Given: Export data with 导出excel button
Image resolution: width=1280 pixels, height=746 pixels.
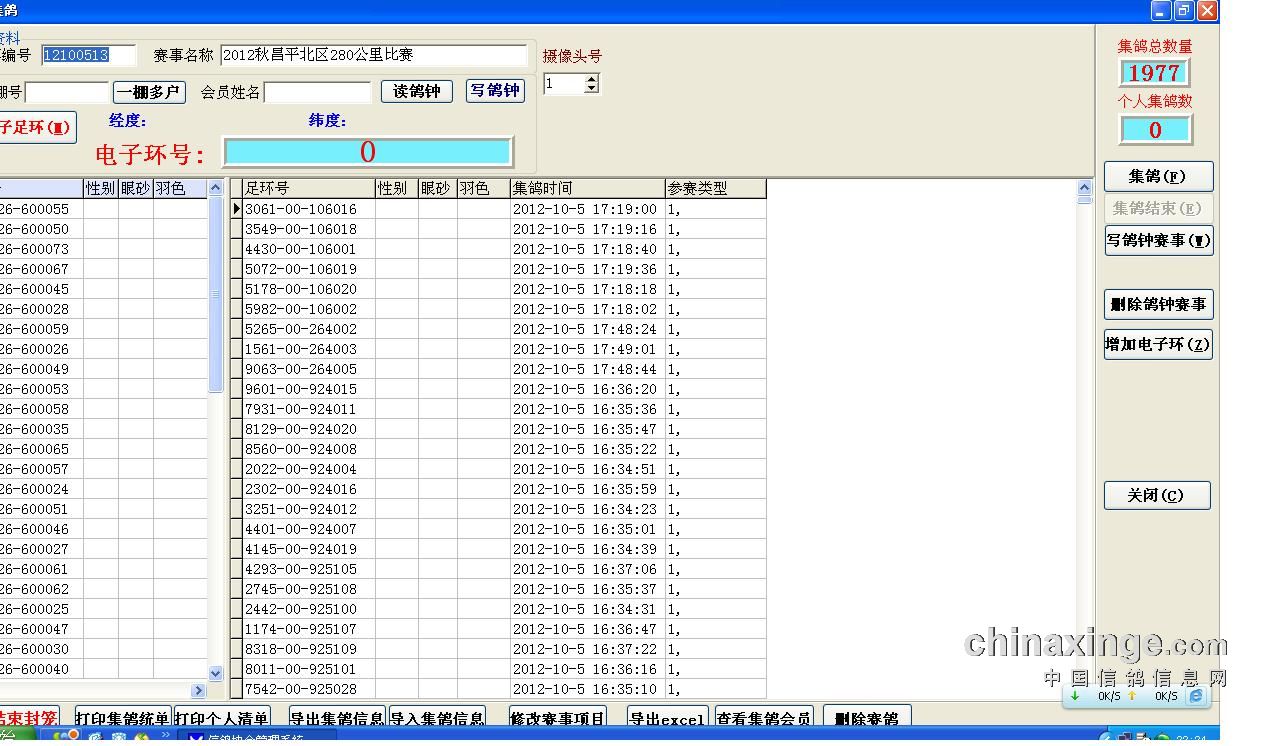Looking at the screenshot, I should (x=667, y=718).
